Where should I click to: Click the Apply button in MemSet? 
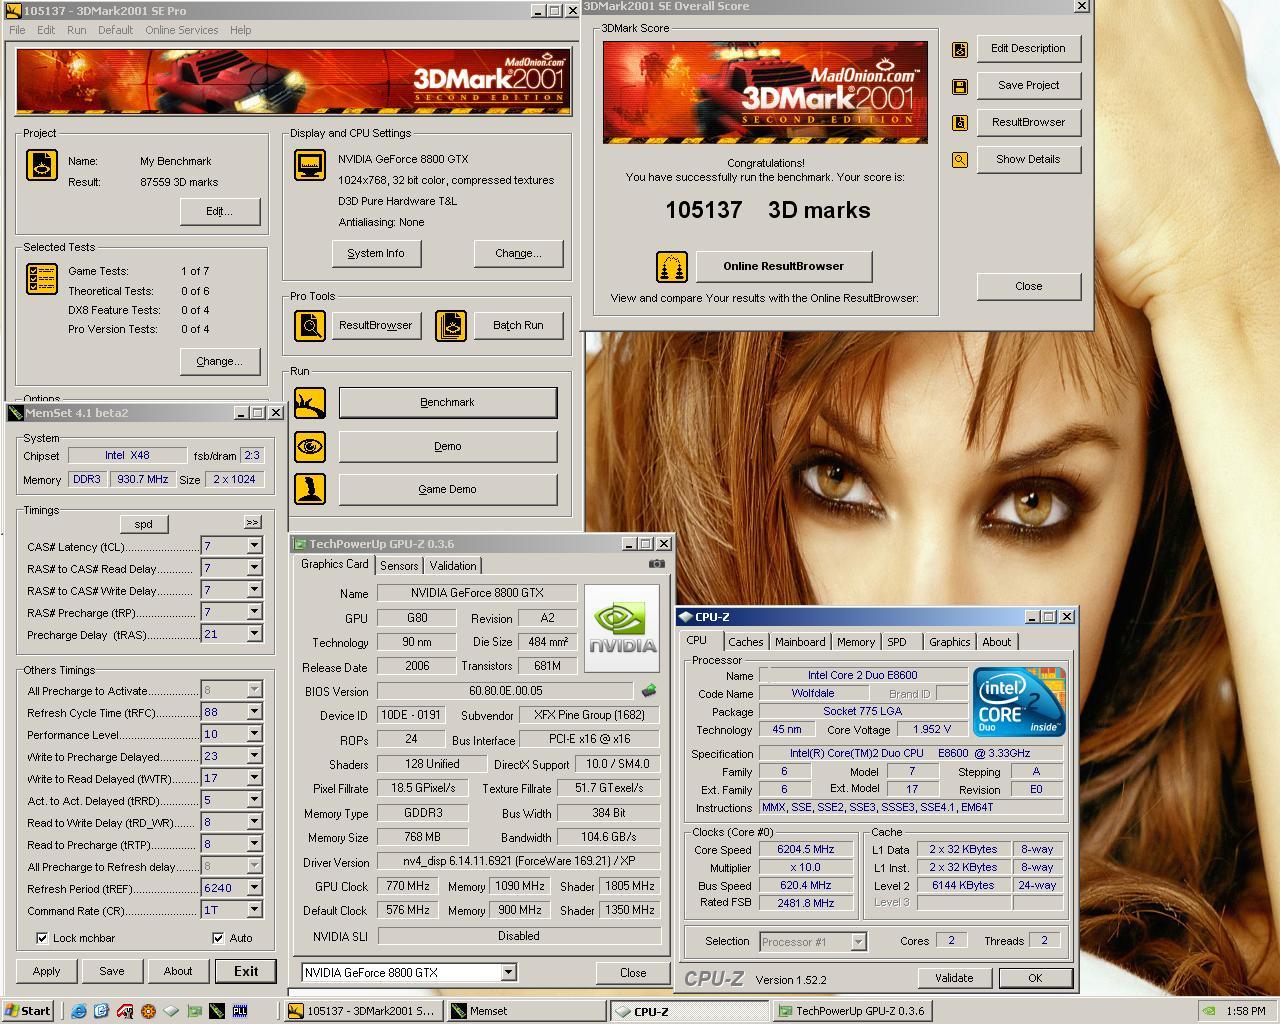pos(46,971)
